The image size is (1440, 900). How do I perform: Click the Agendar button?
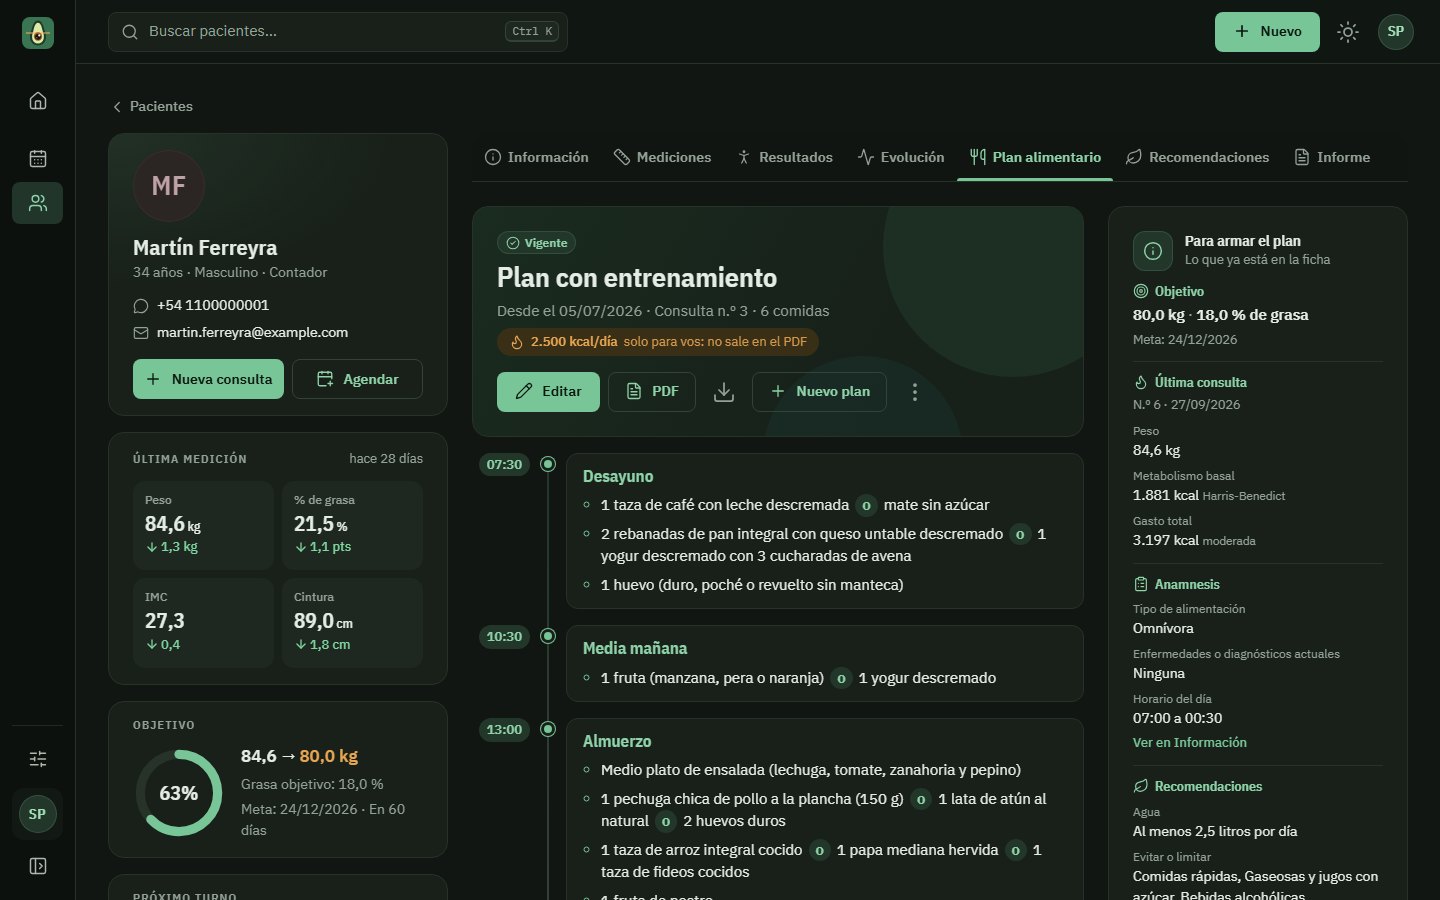click(357, 379)
